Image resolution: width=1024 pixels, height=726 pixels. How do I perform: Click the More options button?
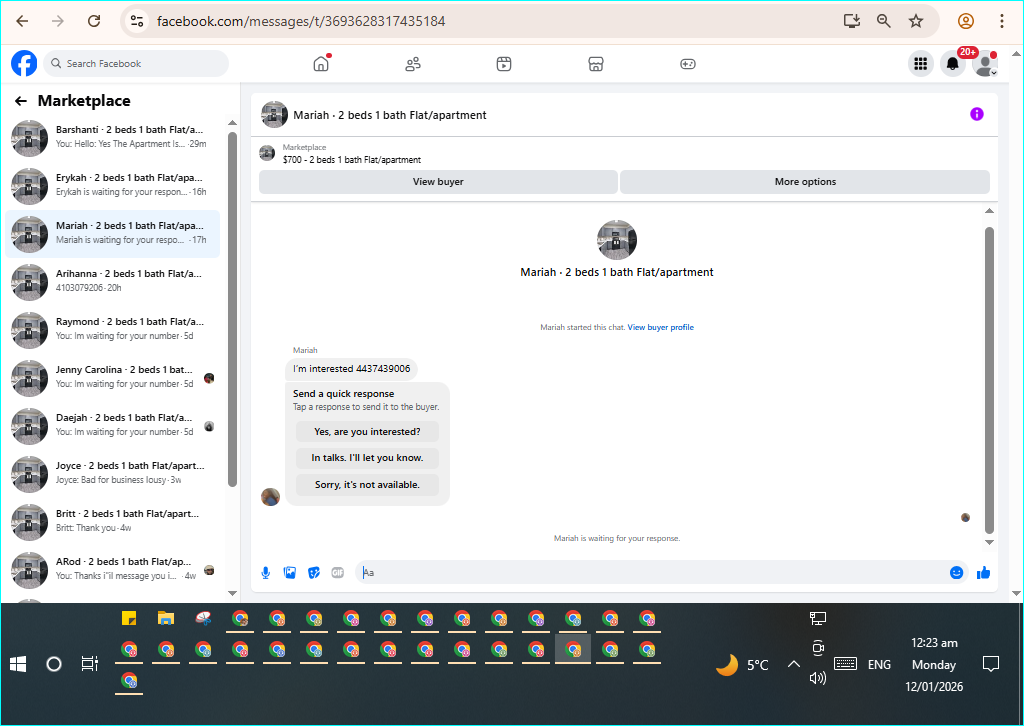[x=805, y=182]
